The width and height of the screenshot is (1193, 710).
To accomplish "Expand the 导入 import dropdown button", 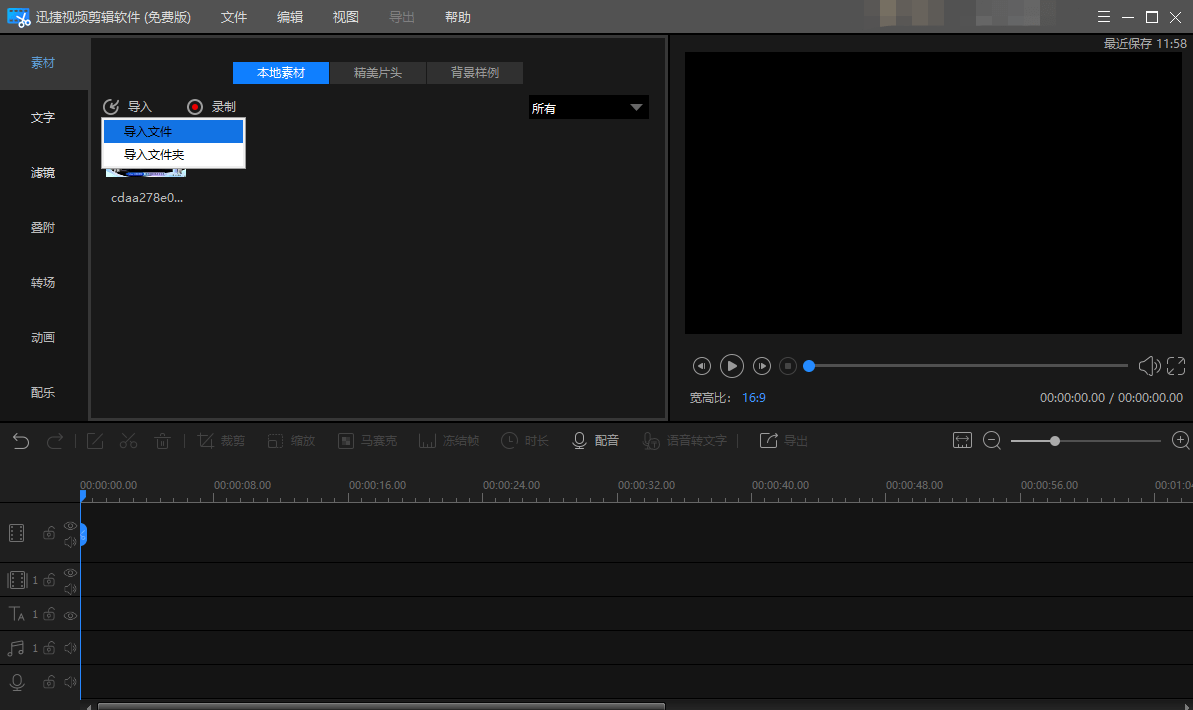I will pyautogui.click(x=127, y=107).
